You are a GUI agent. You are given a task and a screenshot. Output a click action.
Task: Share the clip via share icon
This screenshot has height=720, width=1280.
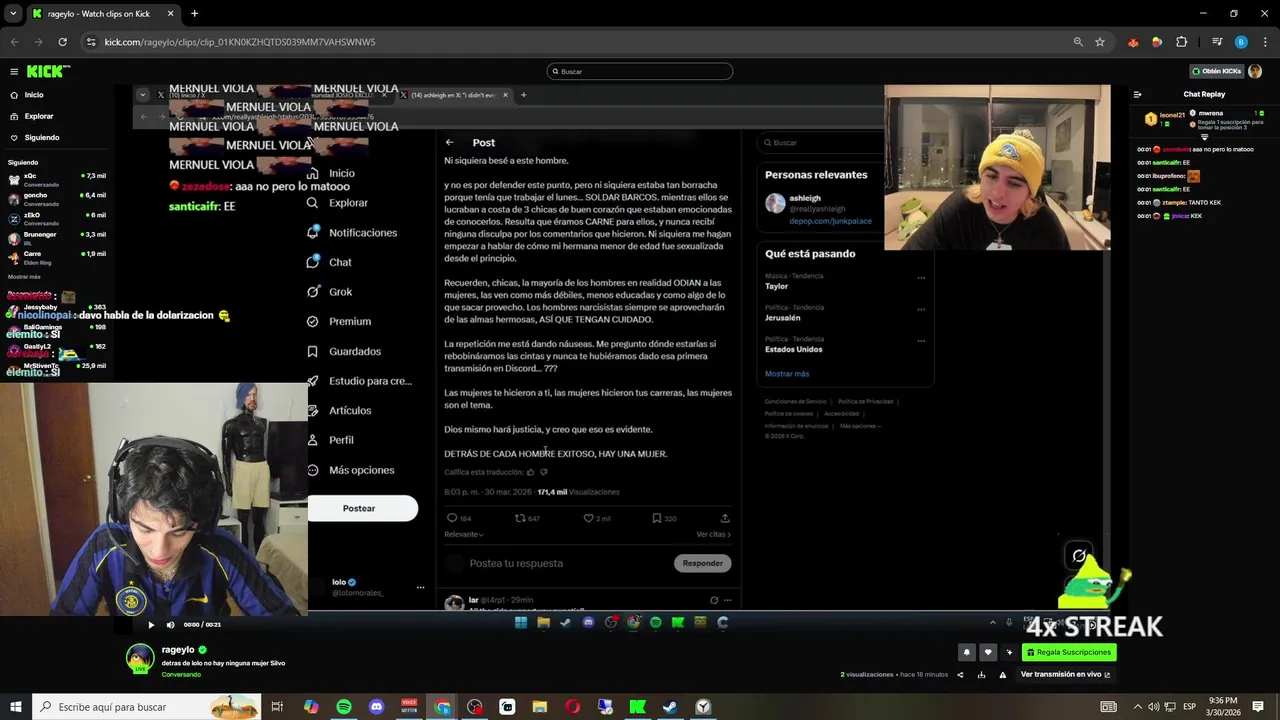pos(960,675)
